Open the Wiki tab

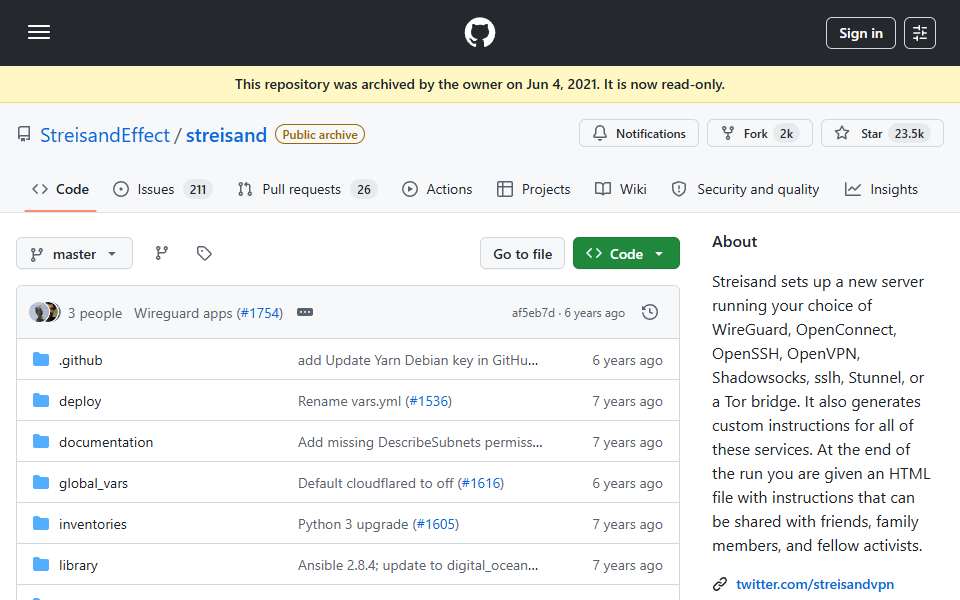pyautogui.click(x=621, y=189)
